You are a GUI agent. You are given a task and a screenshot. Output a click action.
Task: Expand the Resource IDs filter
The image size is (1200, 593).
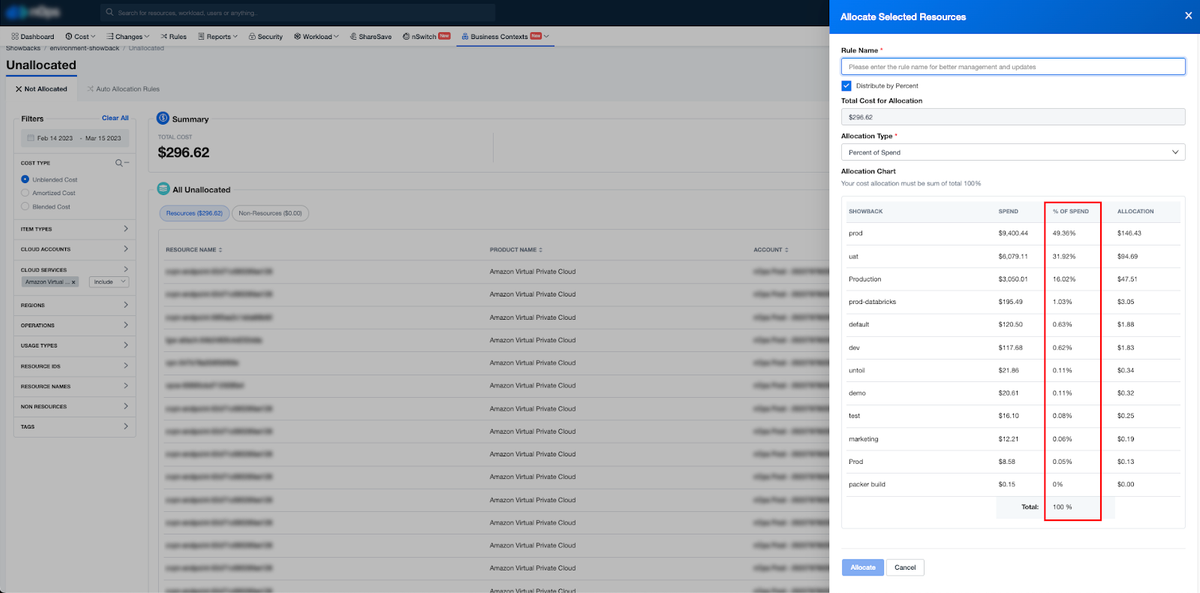tap(75, 366)
